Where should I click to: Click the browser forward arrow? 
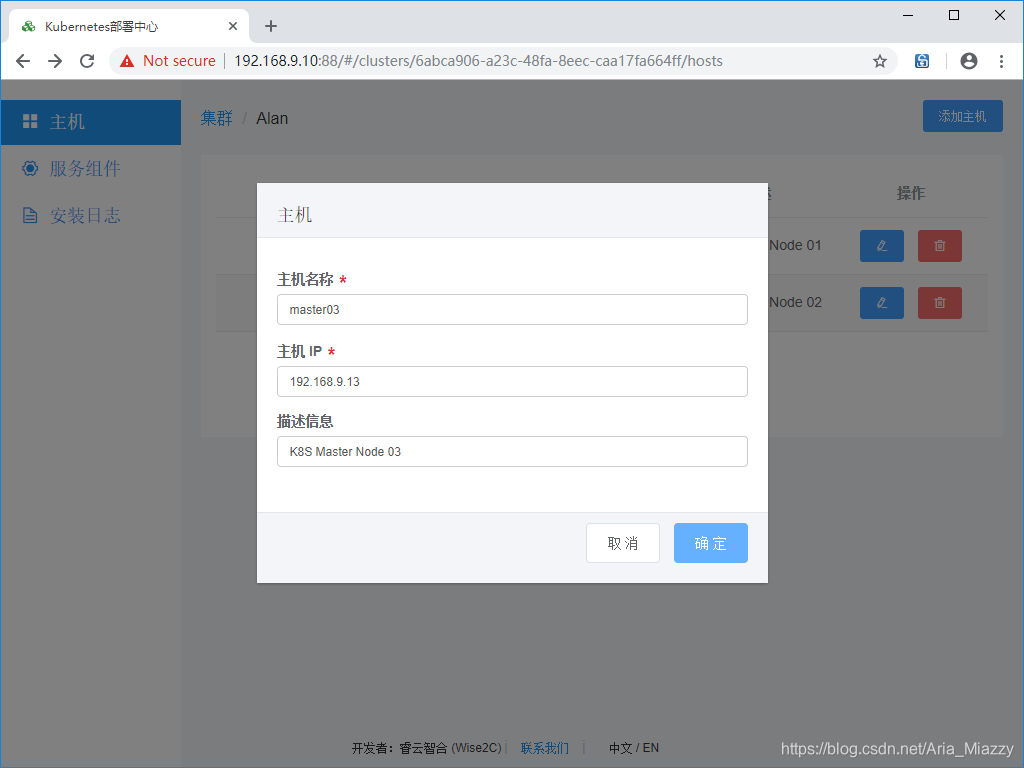tap(55, 61)
